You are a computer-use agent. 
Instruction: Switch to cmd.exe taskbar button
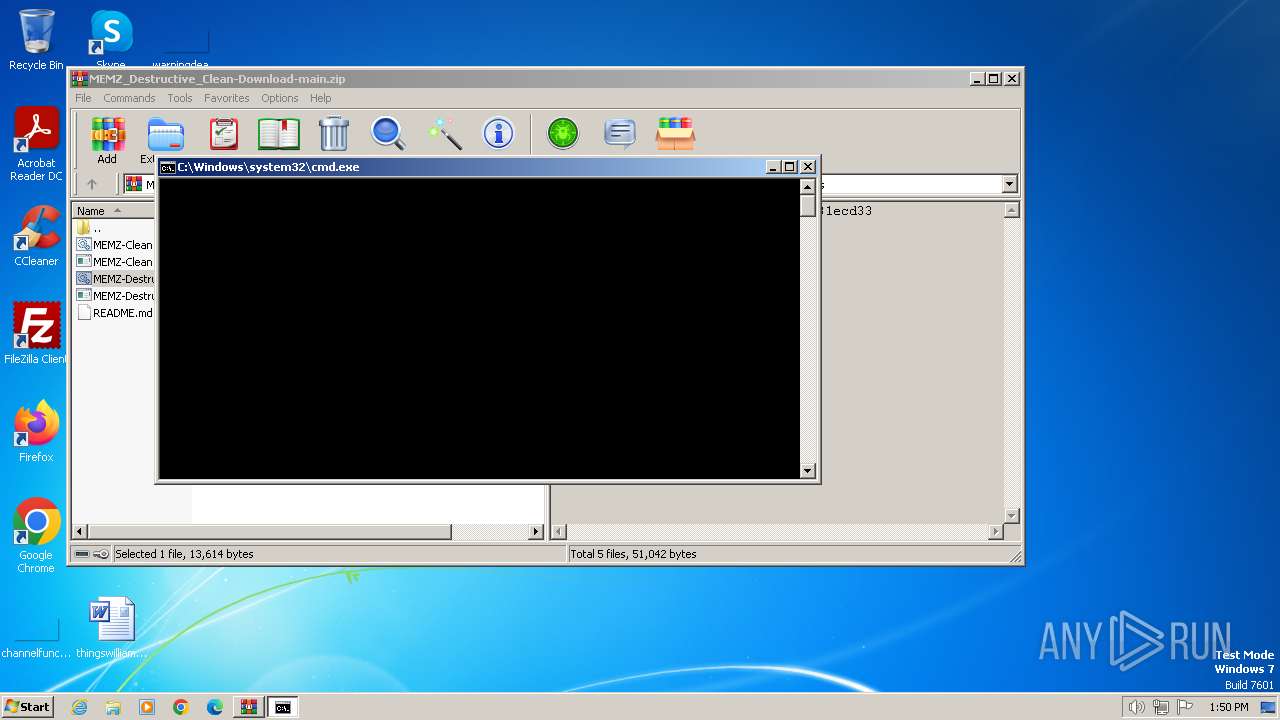click(x=283, y=707)
